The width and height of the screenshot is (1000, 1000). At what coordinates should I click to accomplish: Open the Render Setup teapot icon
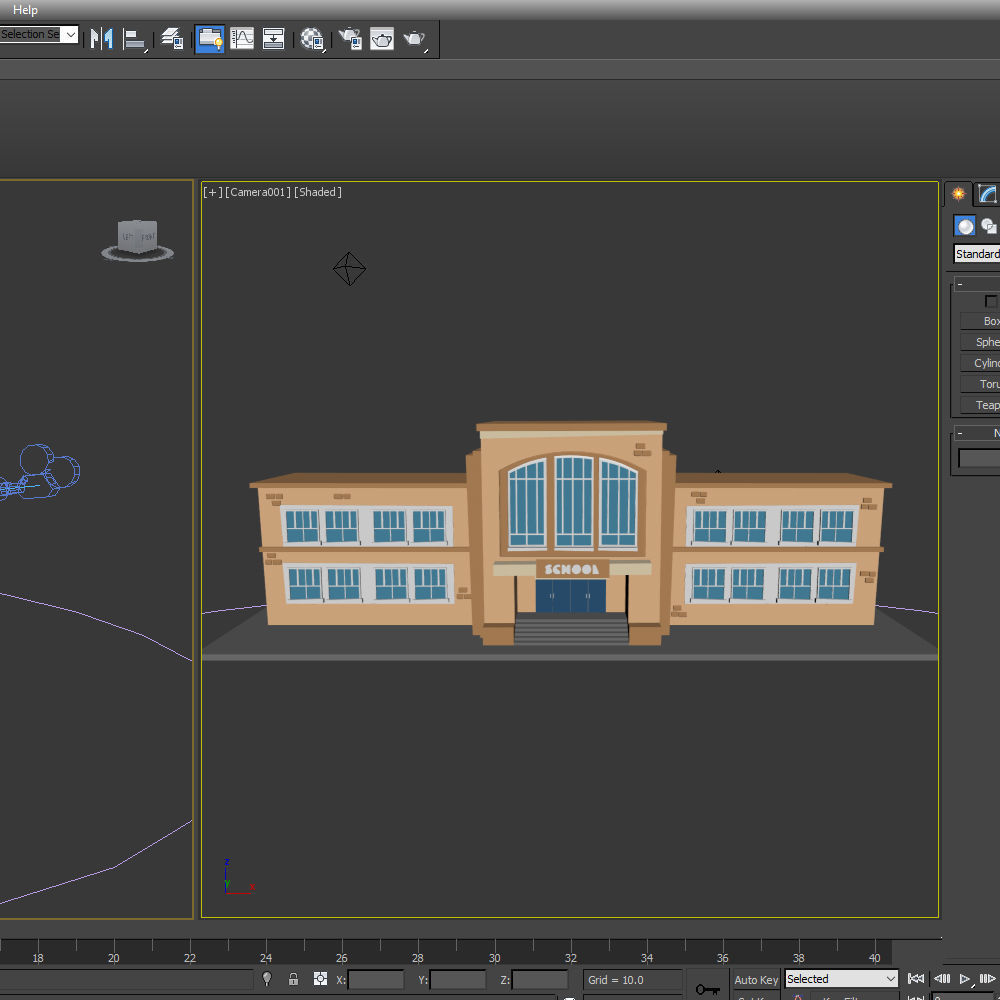click(350, 39)
